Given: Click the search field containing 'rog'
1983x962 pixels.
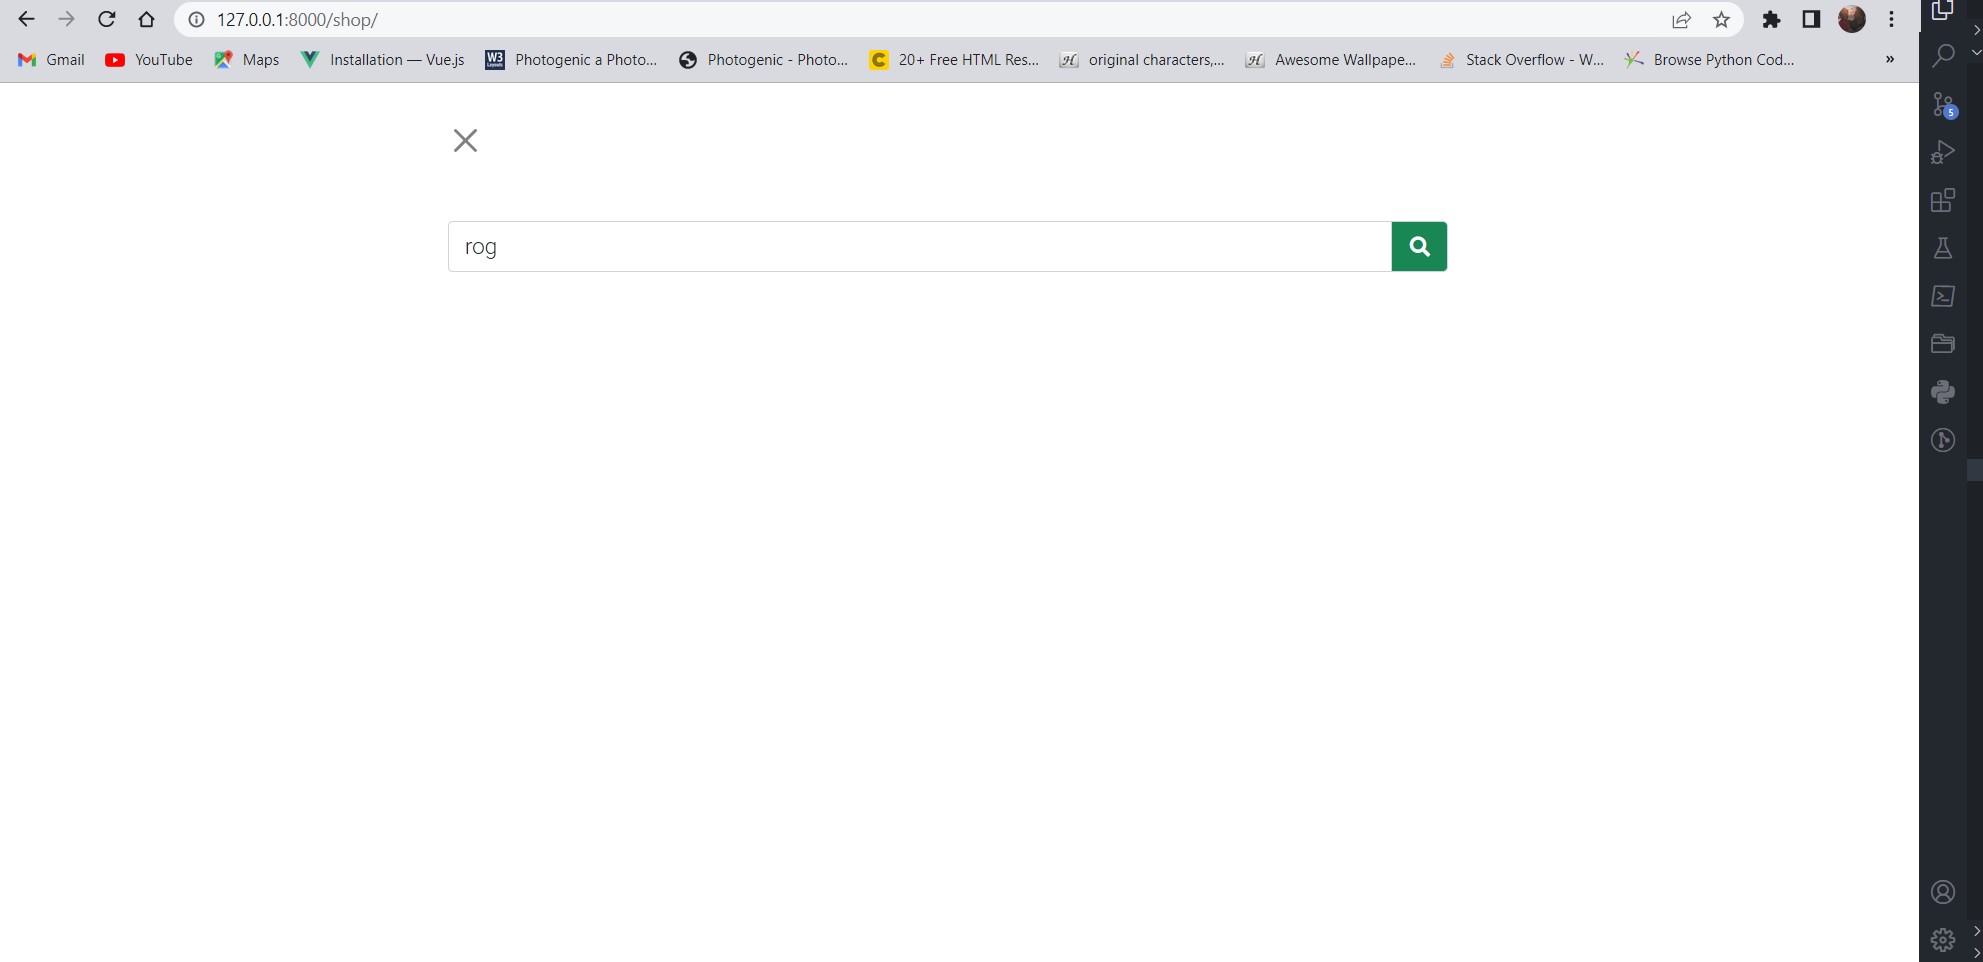Looking at the screenshot, I should point(920,246).
